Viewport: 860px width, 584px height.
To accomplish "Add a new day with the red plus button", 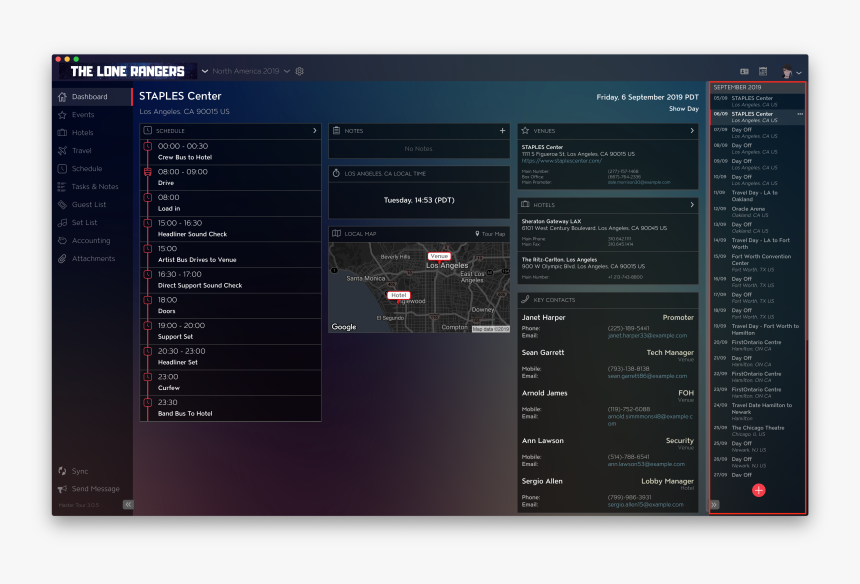I will pyautogui.click(x=759, y=490).
